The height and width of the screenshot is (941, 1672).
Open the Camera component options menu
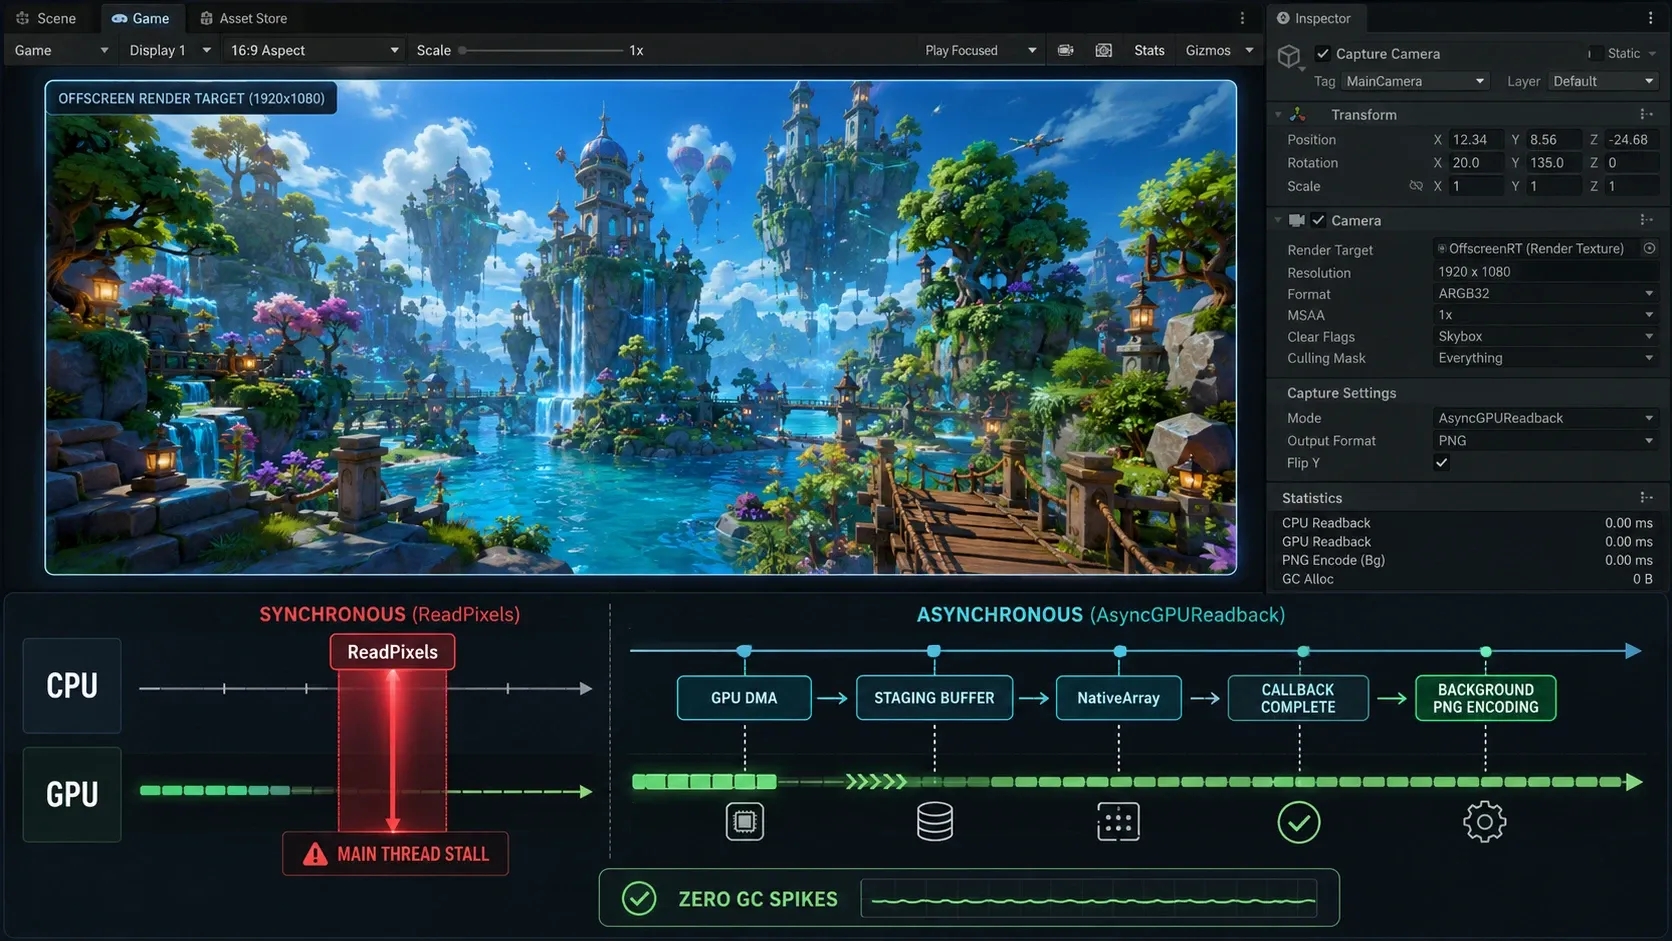tap(1646, 220)
